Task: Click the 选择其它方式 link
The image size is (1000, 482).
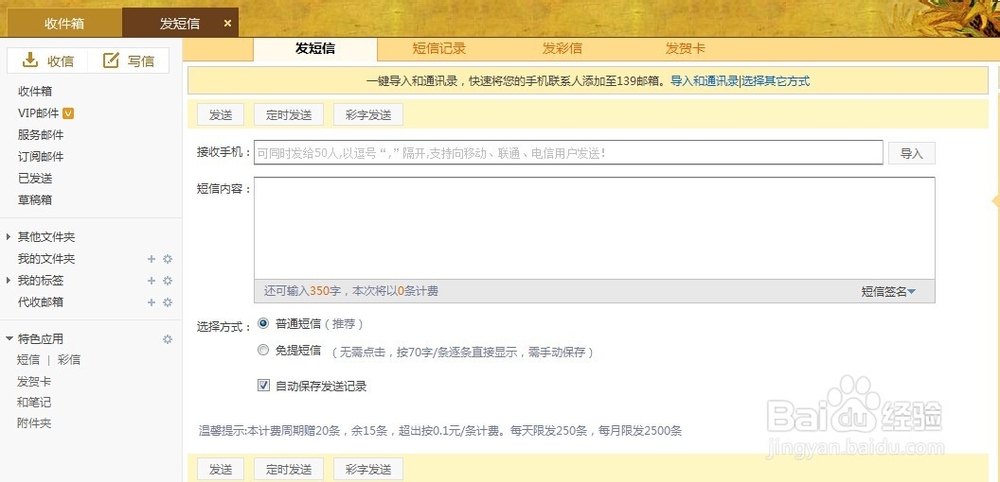Action: (x=776, y=81)
